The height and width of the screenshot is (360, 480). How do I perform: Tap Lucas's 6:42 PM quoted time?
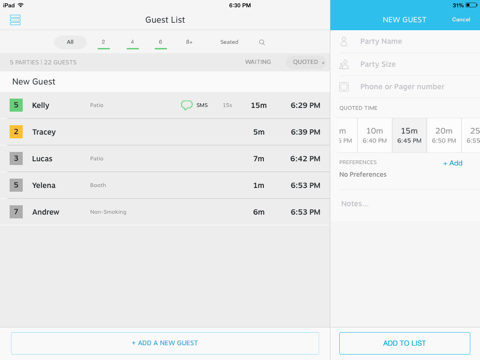305,159
